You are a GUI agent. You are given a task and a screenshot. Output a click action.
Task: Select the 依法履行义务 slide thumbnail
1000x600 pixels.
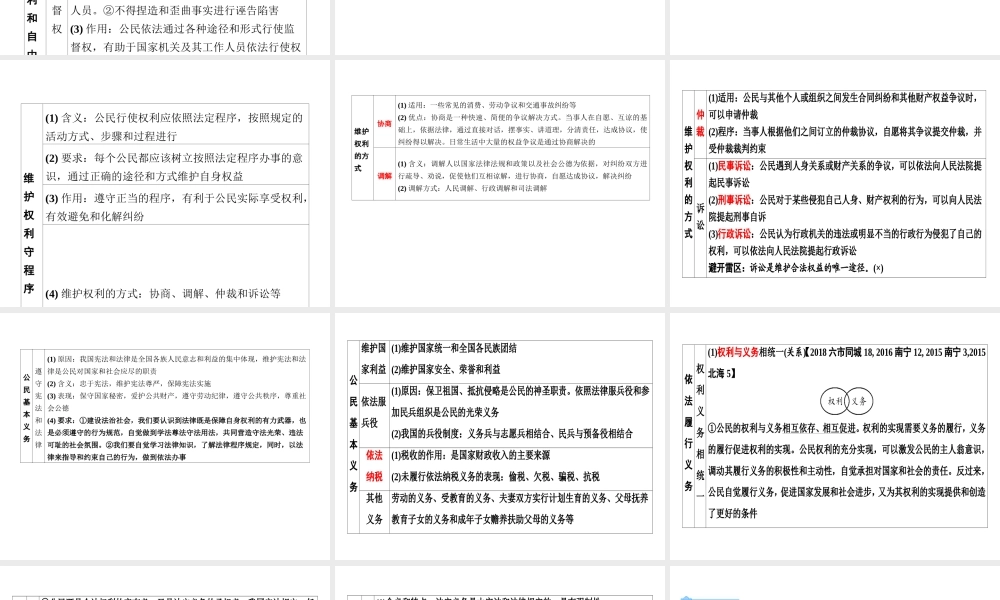tap(835, 436)
